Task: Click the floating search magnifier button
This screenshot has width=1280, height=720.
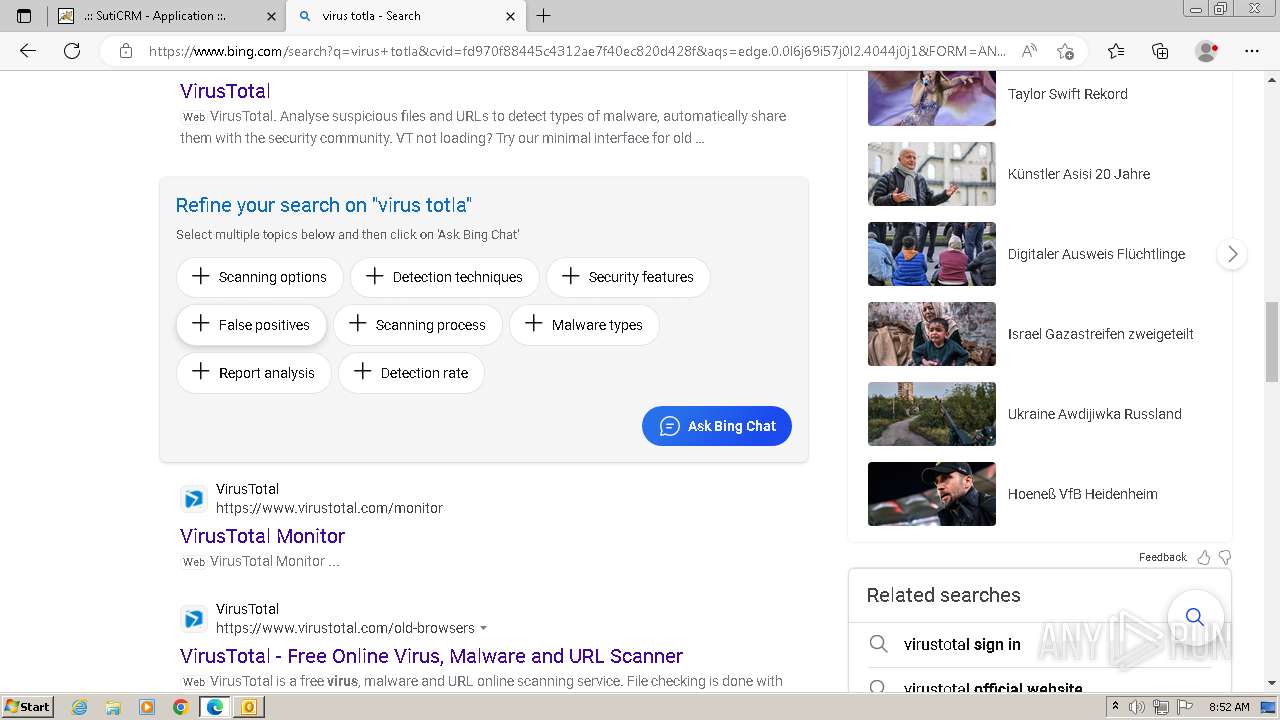Action: pyautogui.click(x=1195, y=616)
